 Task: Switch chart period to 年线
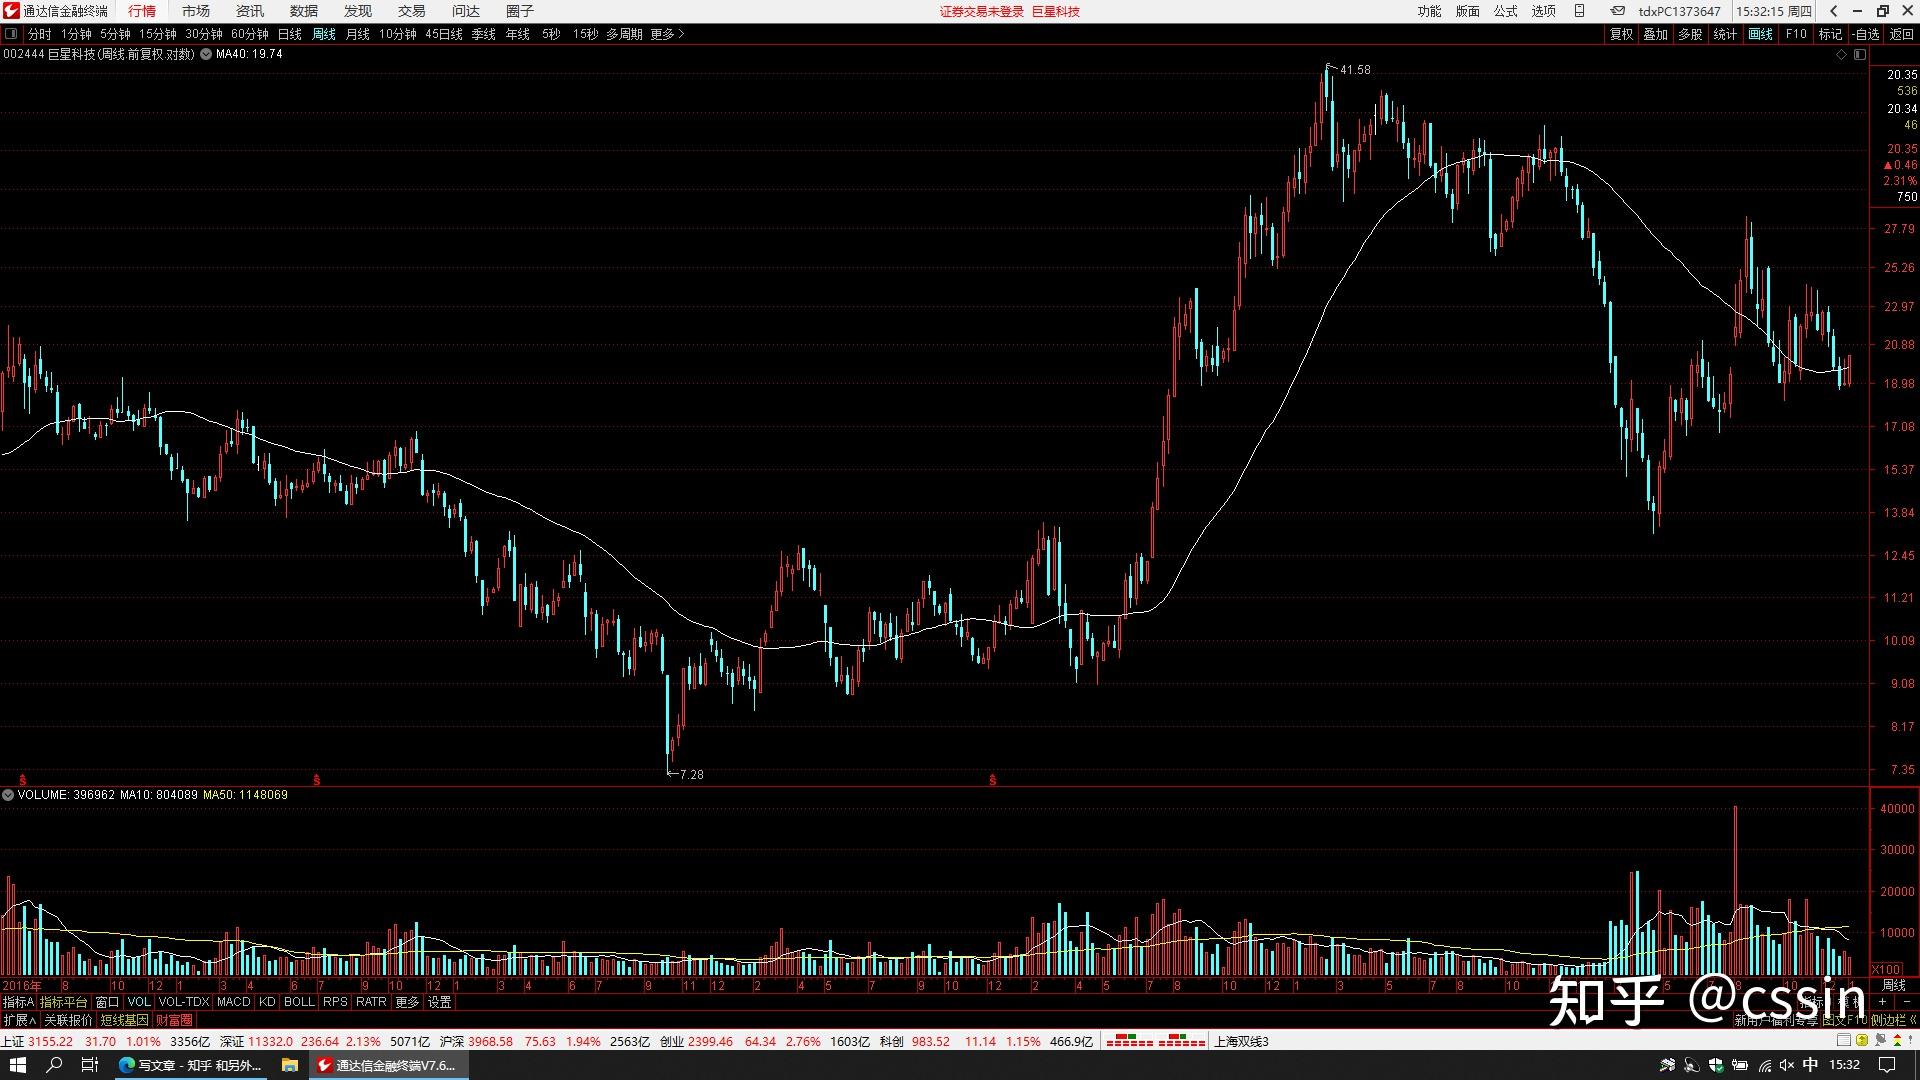(x=518, y=34)
